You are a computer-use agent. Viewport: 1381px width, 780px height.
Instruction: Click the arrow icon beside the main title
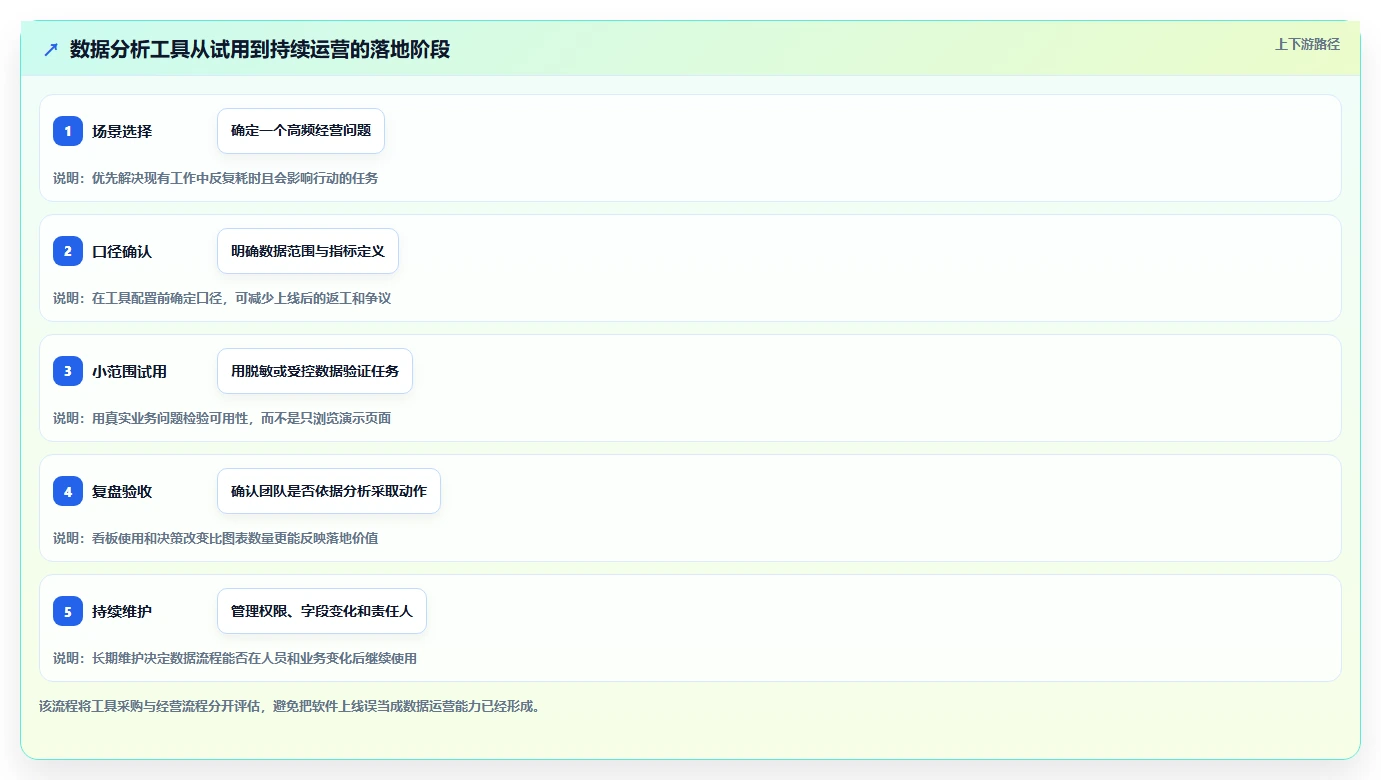51,49
